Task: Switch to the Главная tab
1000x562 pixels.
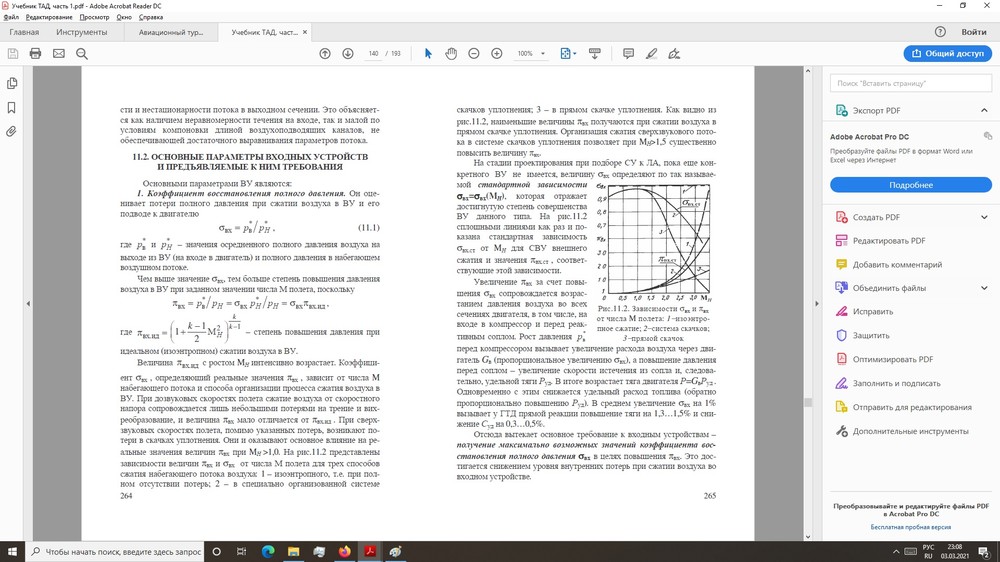Action: tap(24, 32)
